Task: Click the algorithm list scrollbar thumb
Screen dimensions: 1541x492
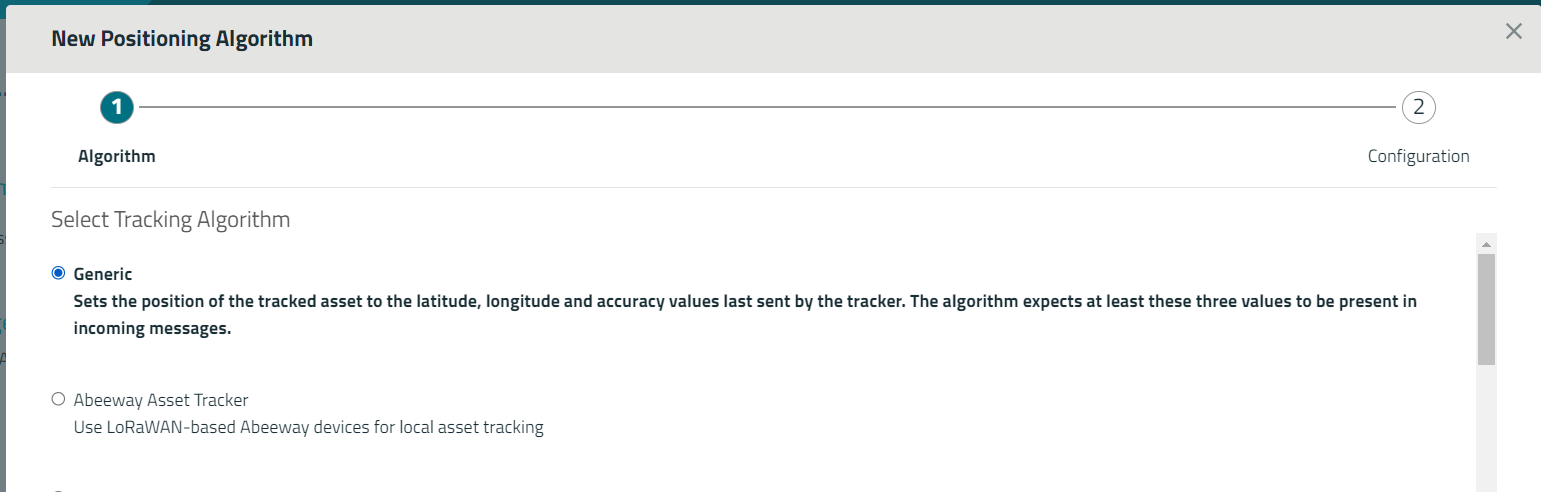Action: 1486,308
